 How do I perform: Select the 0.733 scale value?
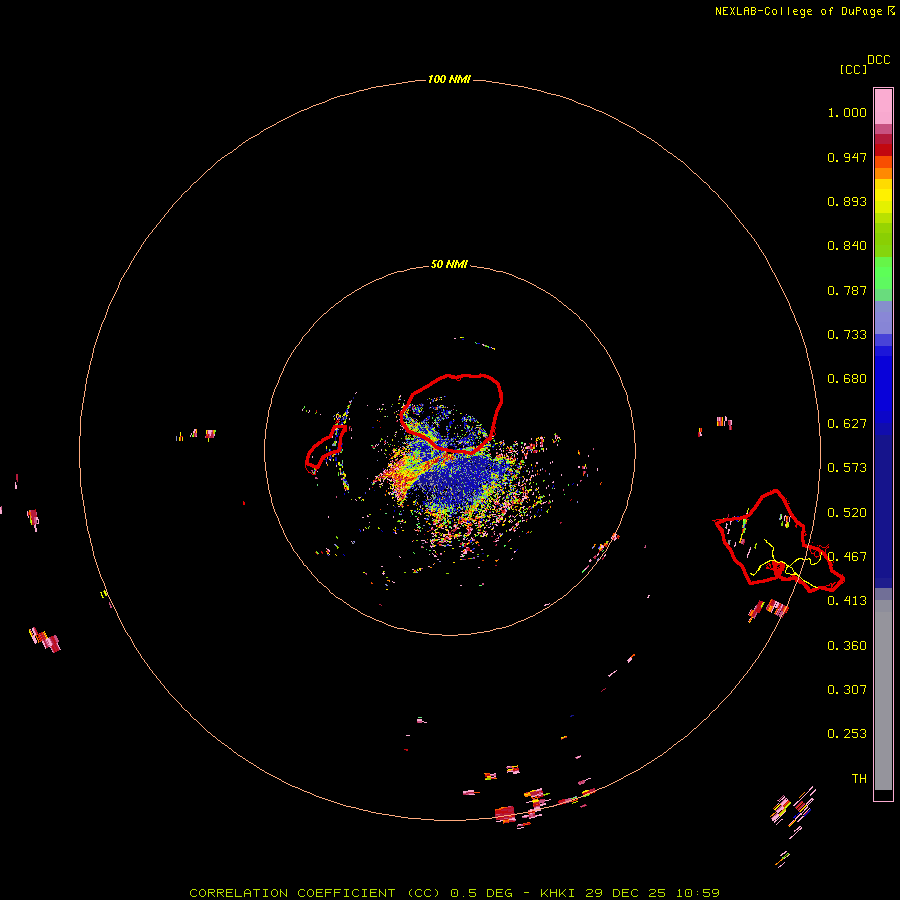[x=847, y=335]
